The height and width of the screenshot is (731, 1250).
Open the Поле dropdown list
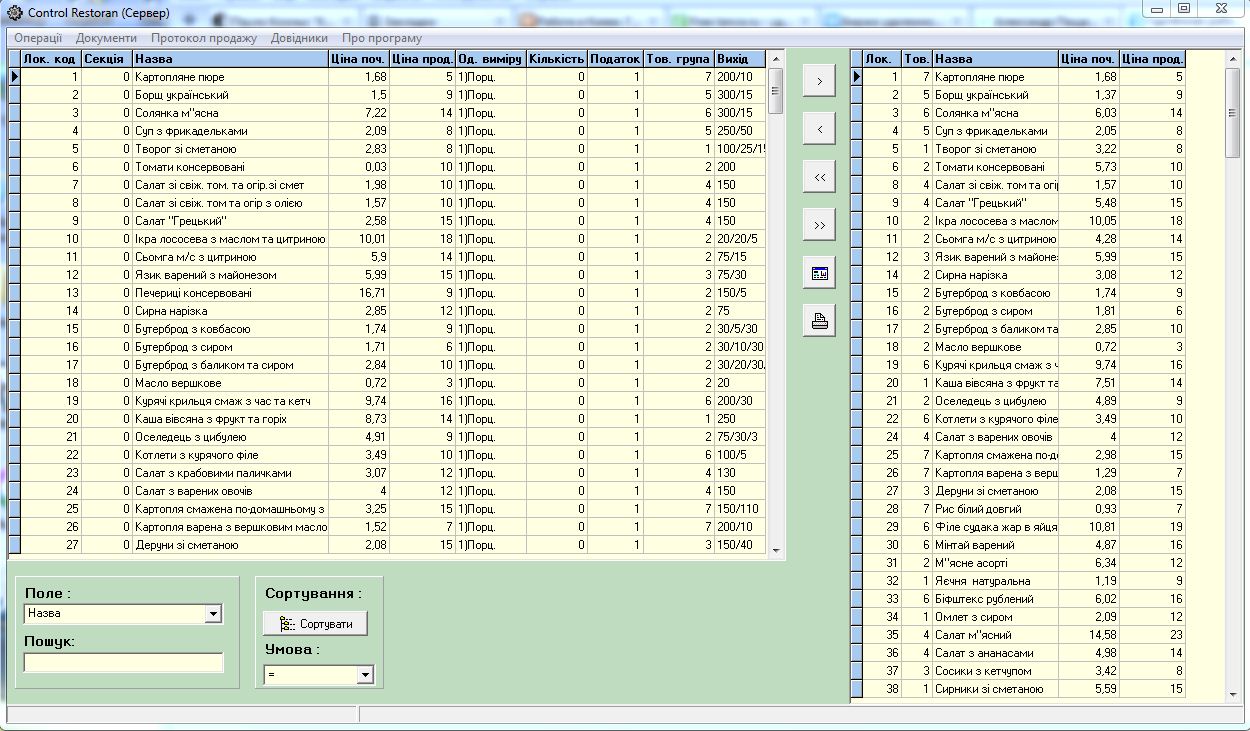tap(213, 614)
